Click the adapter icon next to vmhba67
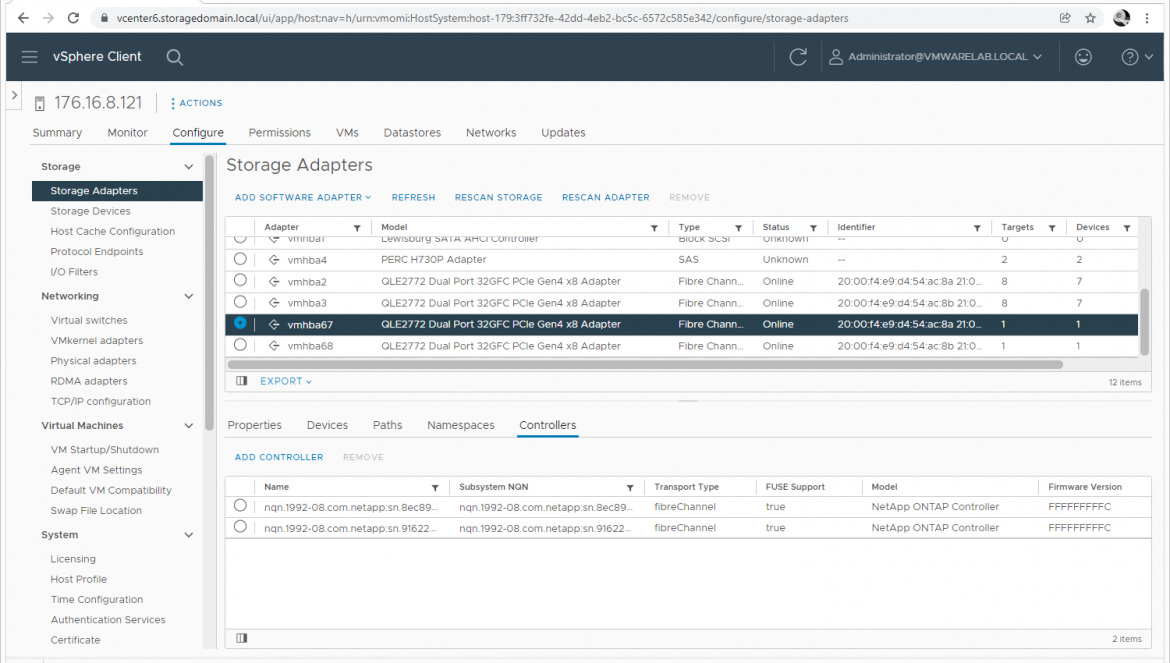 (274, 324)
